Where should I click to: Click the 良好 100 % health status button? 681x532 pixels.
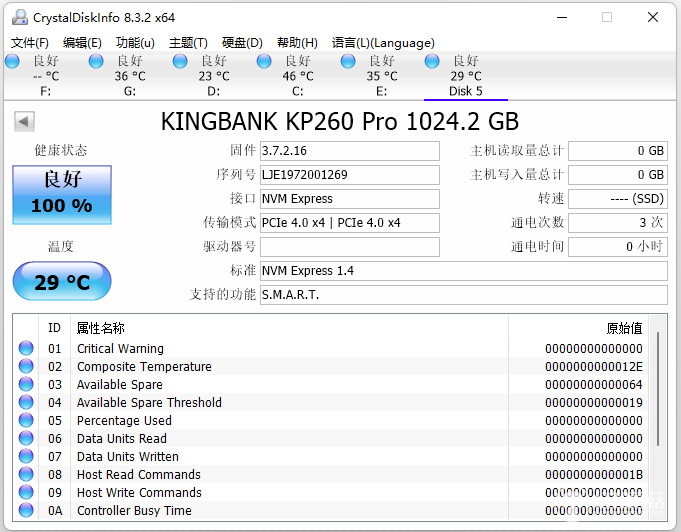(x=62, y=195)
